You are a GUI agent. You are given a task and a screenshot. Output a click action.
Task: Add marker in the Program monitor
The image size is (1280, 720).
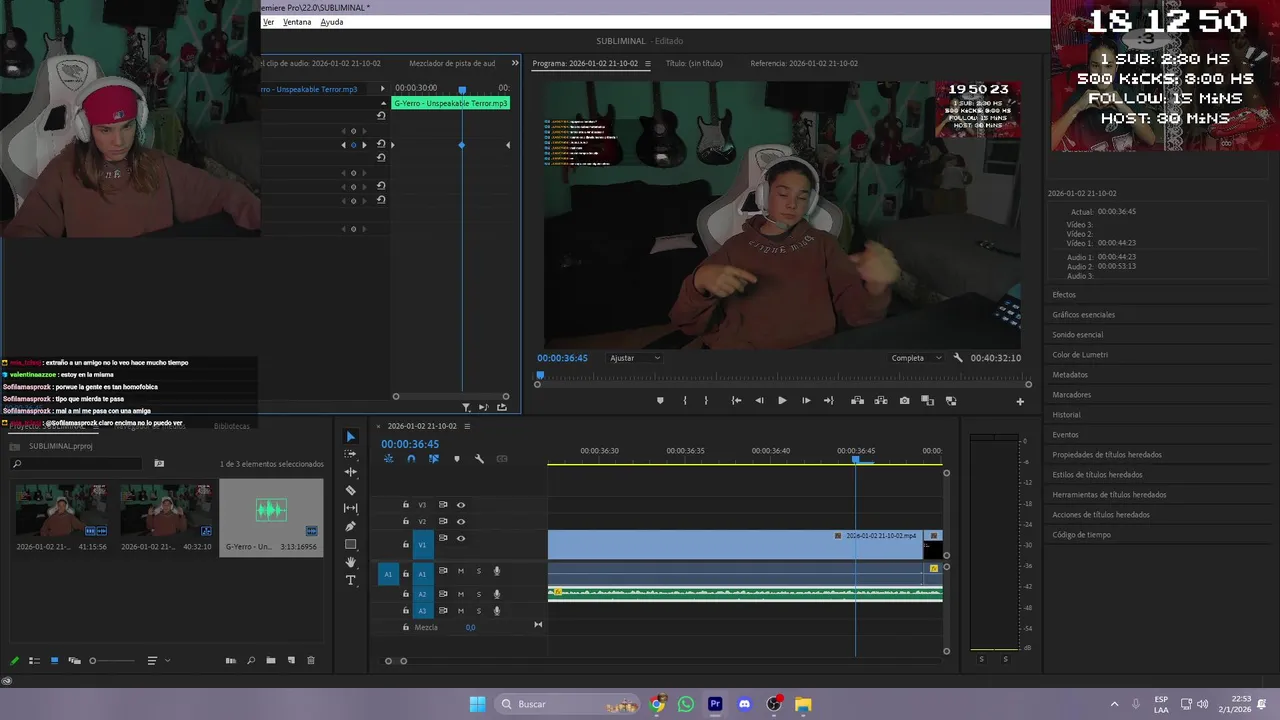point(659,401)
